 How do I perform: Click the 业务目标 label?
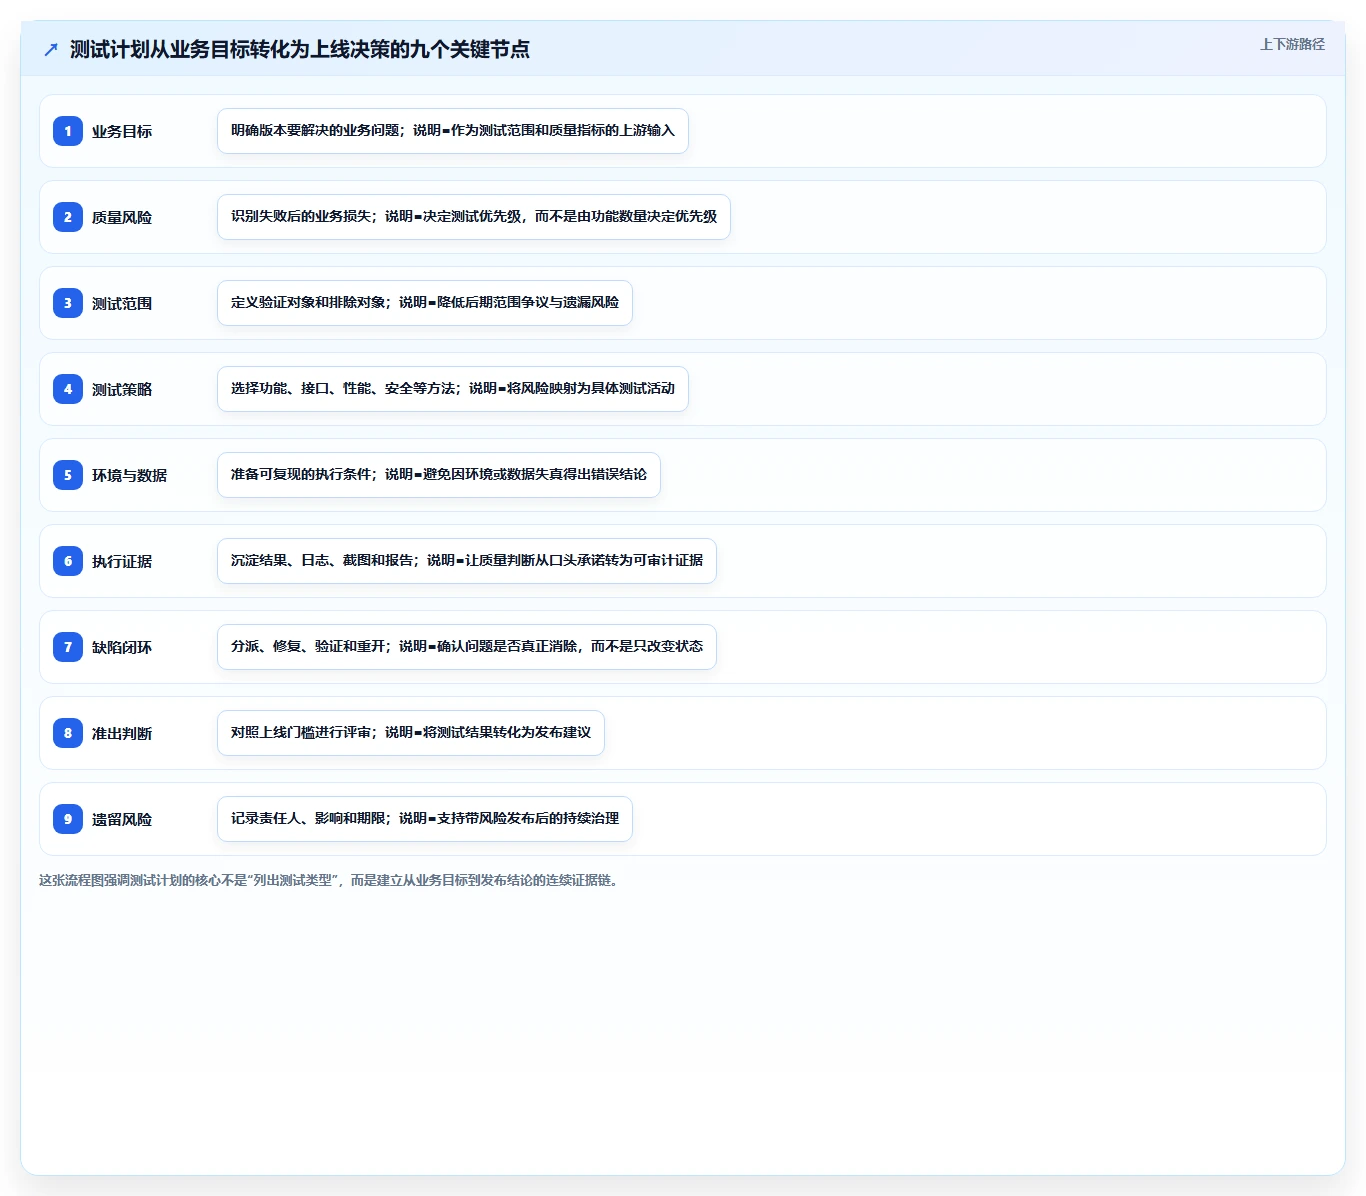point(122,131)
